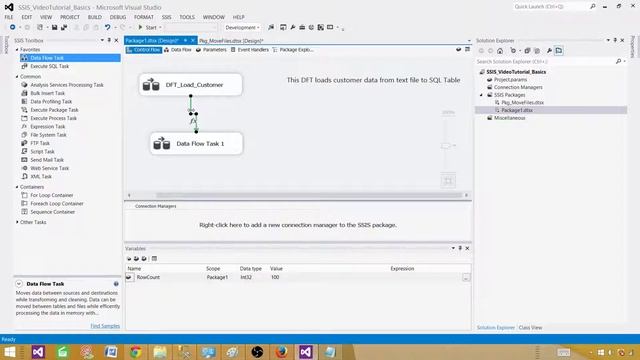640x360 pixels.
Task: Click Home icon in Solution Explorer
Action: tap(500, 51)
